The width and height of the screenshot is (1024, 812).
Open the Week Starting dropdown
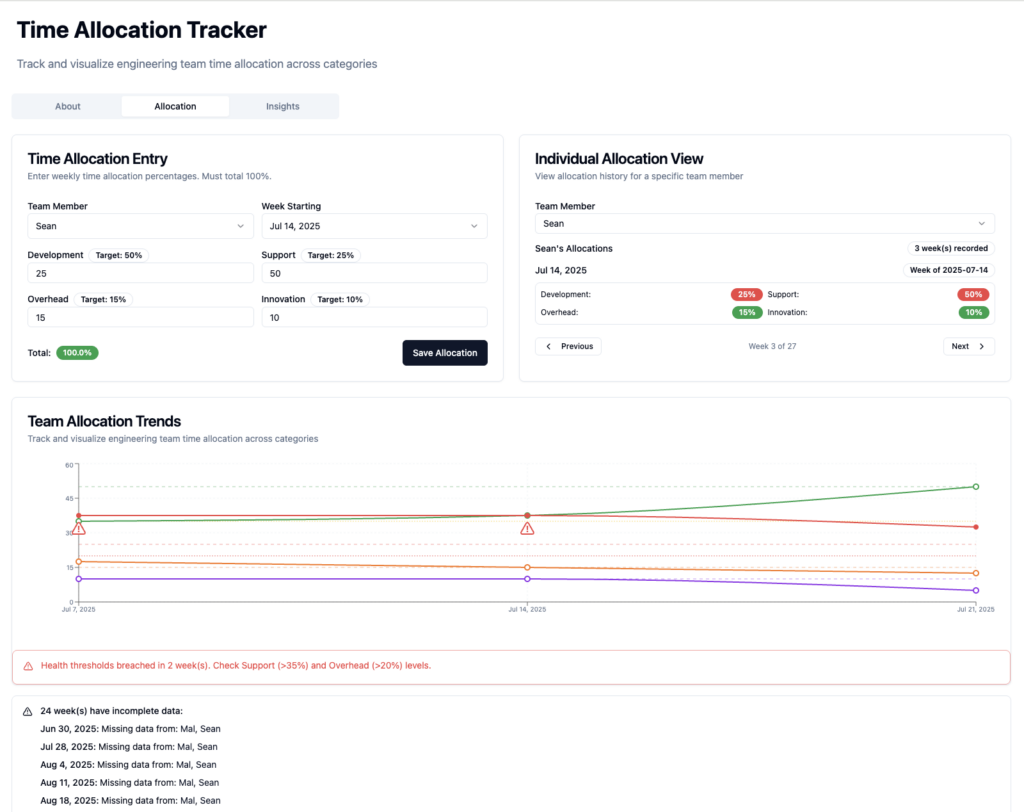tap(374, 226)
